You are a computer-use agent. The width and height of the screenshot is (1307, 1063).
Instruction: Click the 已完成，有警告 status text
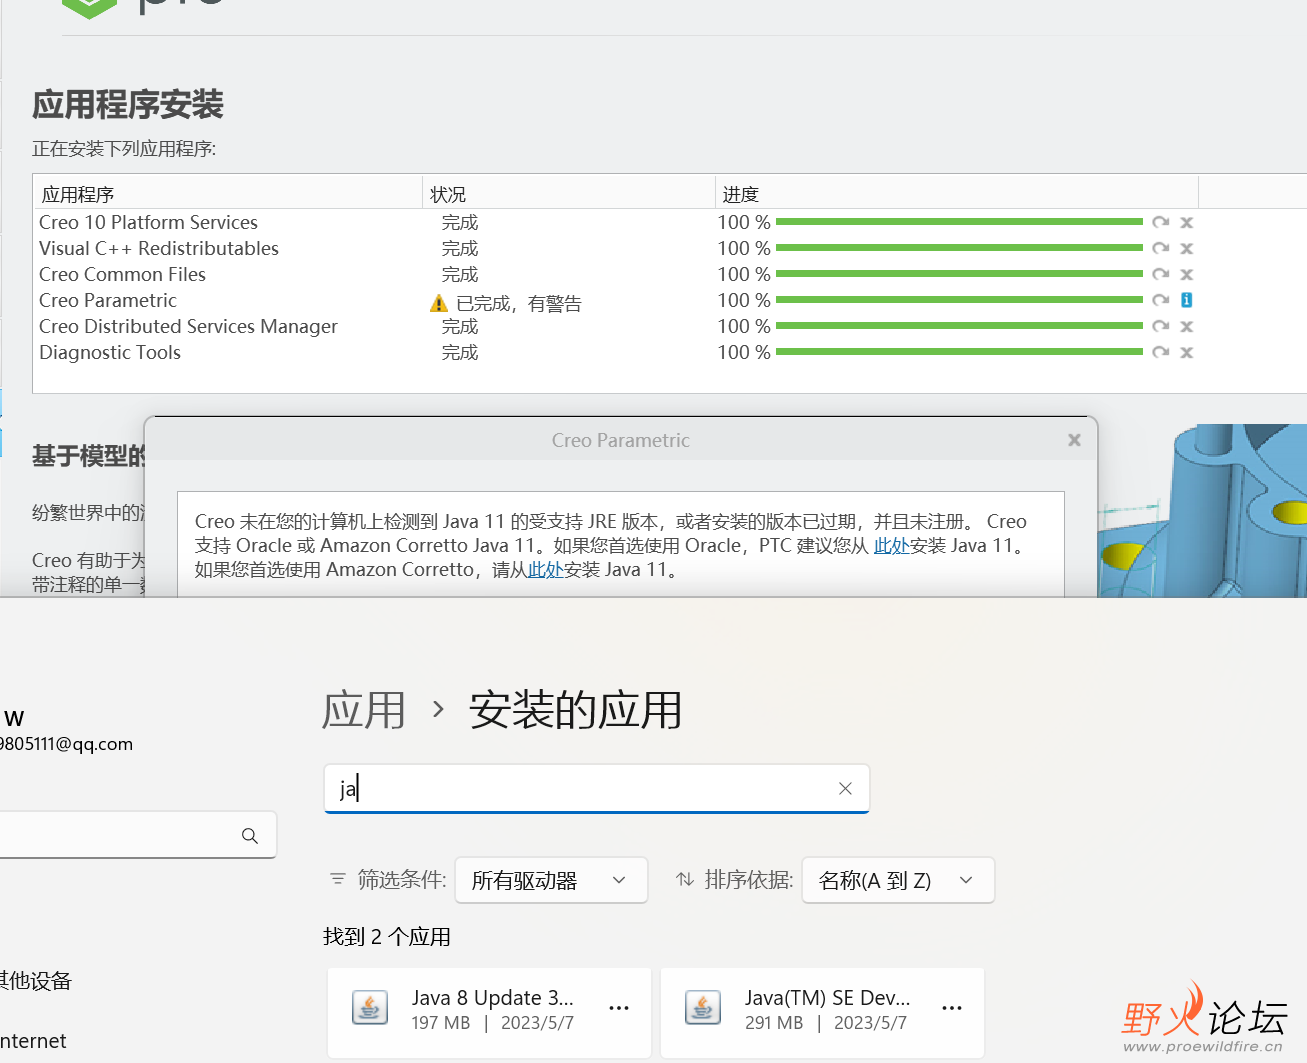pyautogui.click(x=518, y=303)
